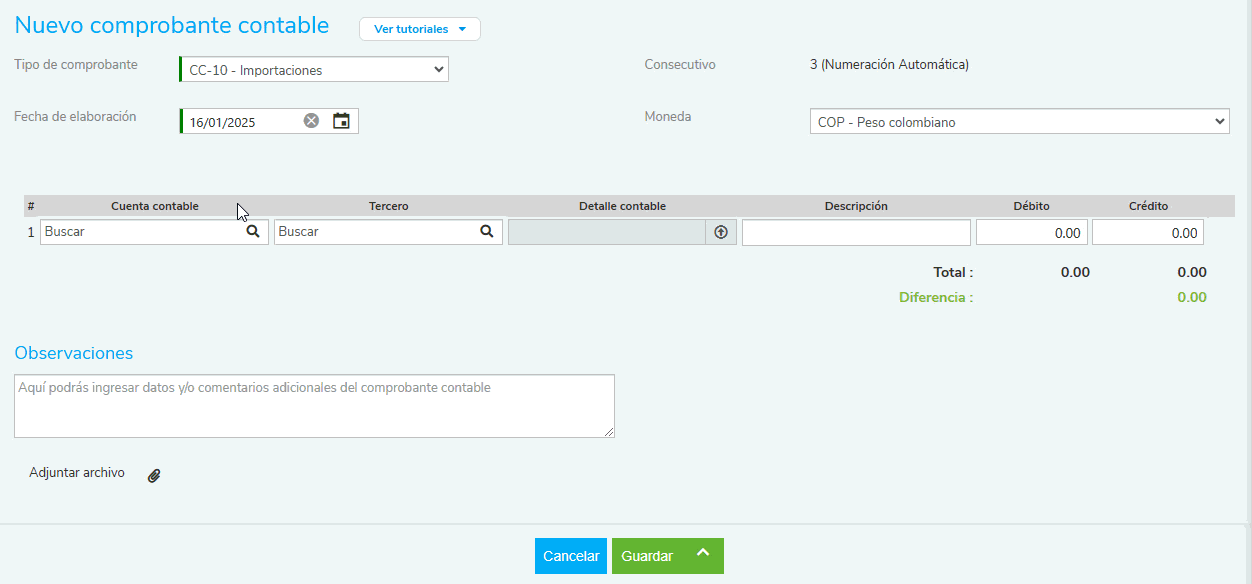Screen dimensions: 1252x584
Task: Open the Tipo de comprobante dropdown
Action: click(x=314, y=69)
